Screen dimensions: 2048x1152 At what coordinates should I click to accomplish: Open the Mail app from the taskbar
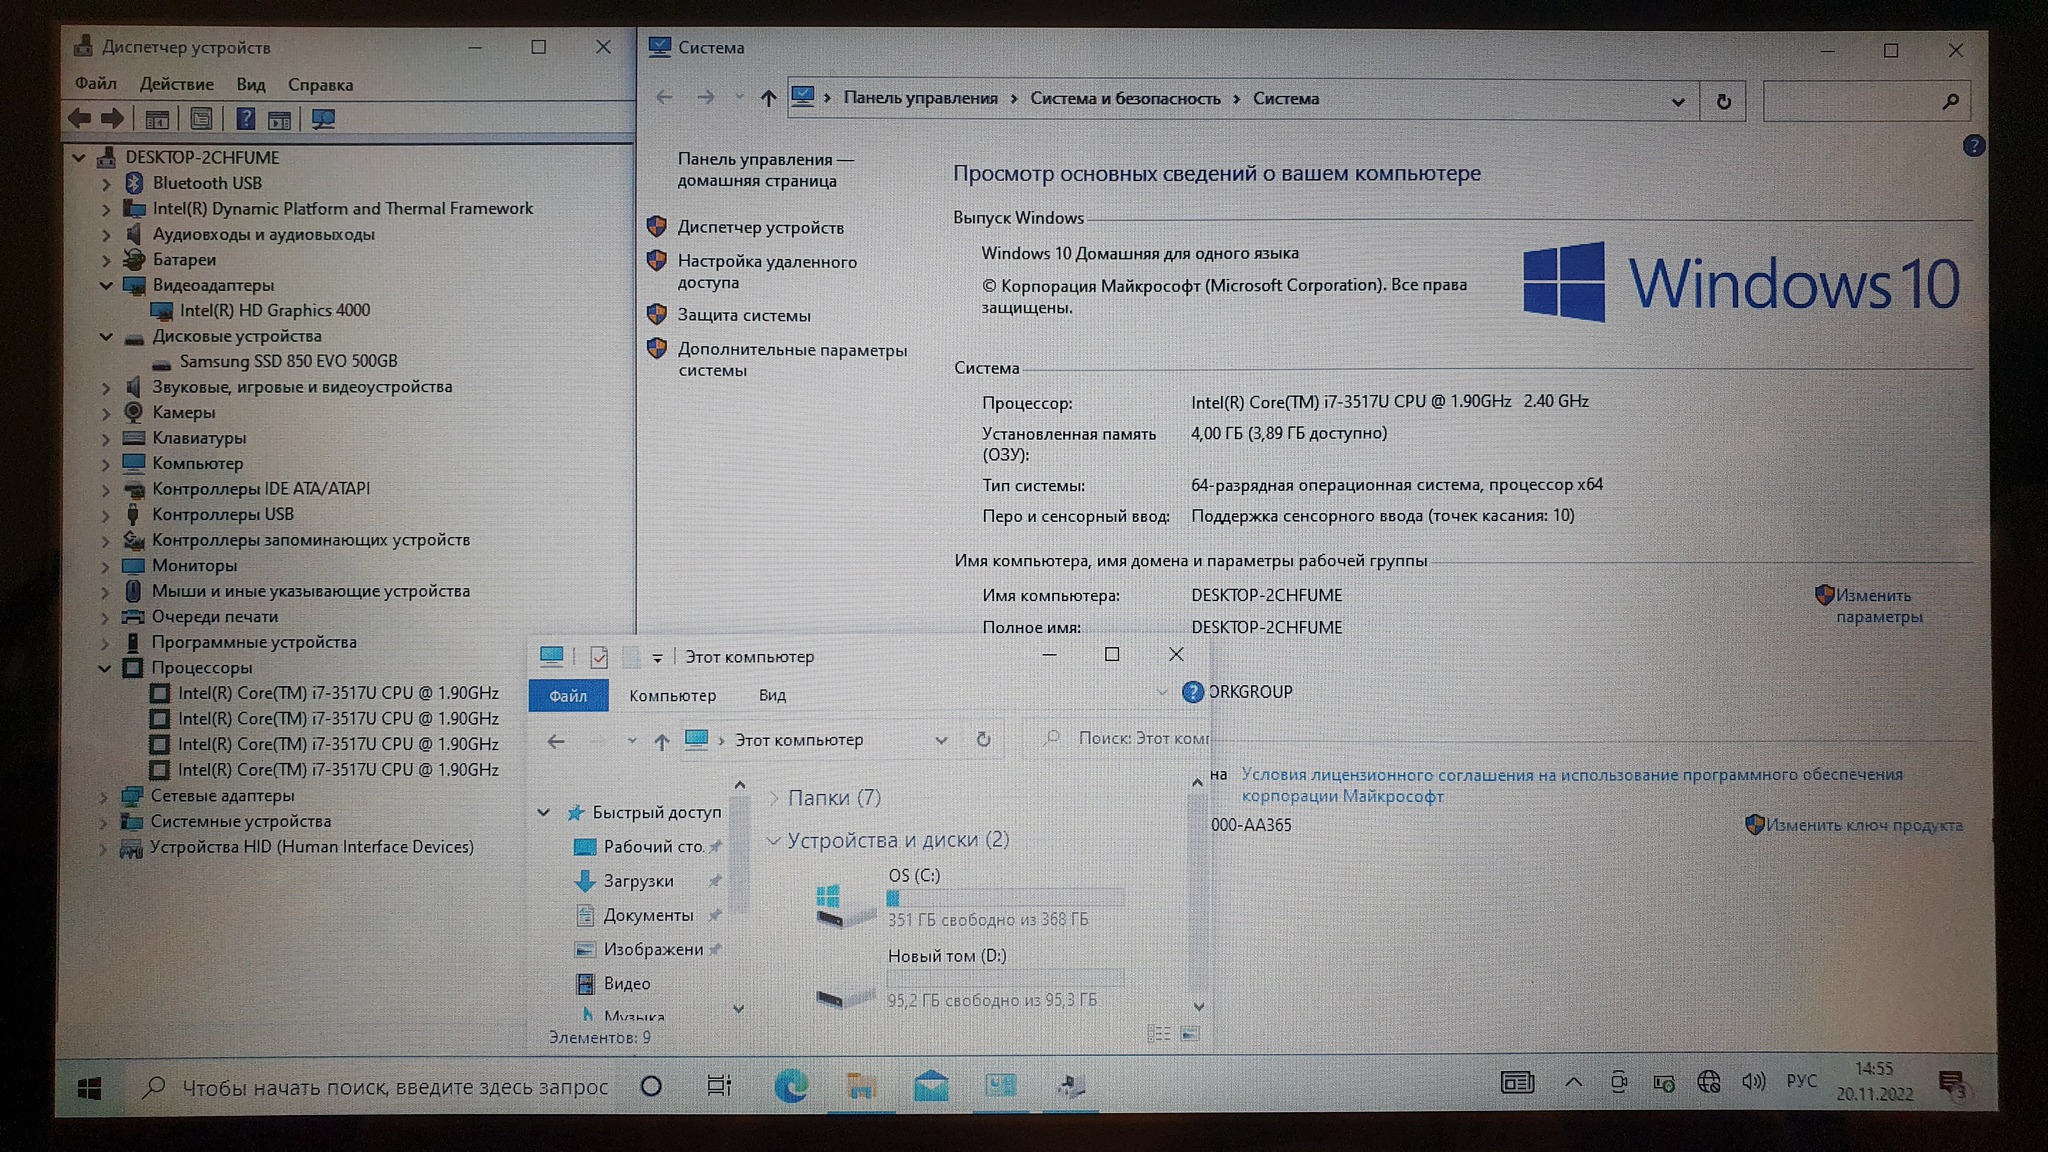[x=931, y=1085]
